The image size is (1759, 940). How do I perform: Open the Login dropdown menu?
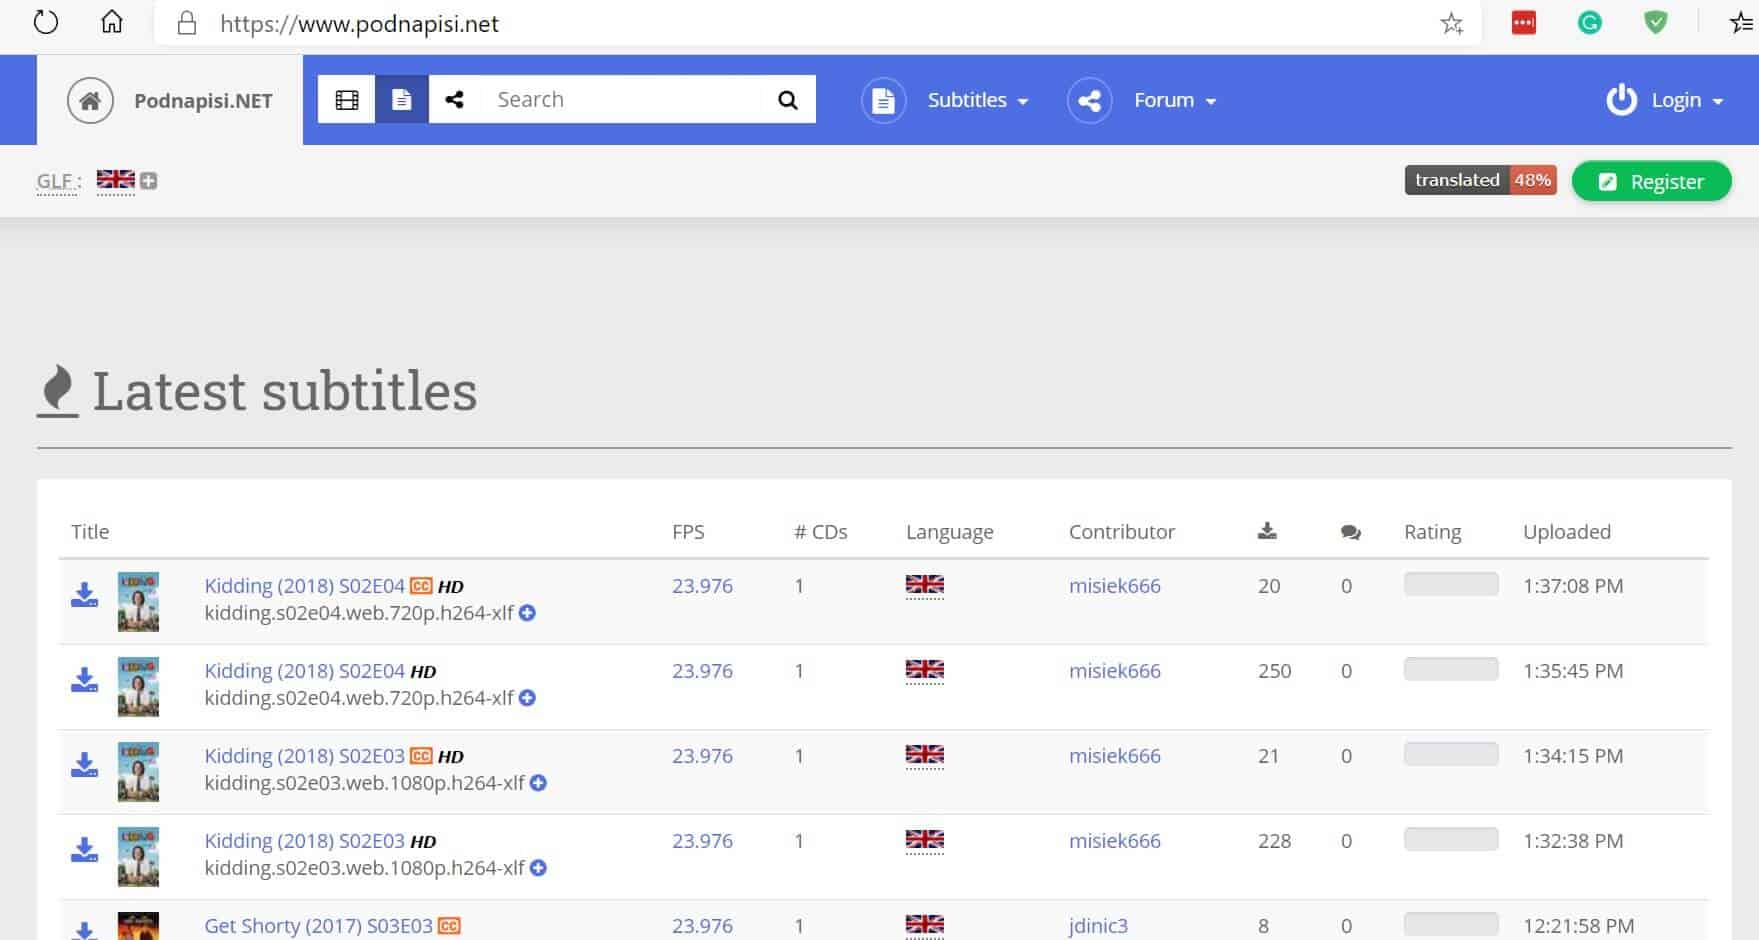tap(1687, 100)
